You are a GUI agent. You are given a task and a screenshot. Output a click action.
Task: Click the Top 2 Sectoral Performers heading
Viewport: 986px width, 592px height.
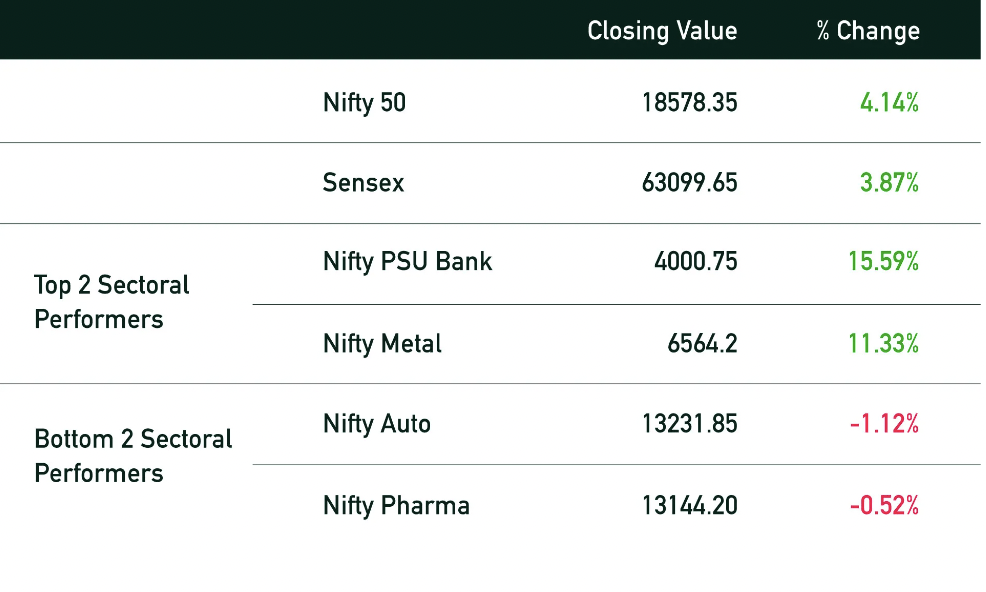(x=111, y=302)
